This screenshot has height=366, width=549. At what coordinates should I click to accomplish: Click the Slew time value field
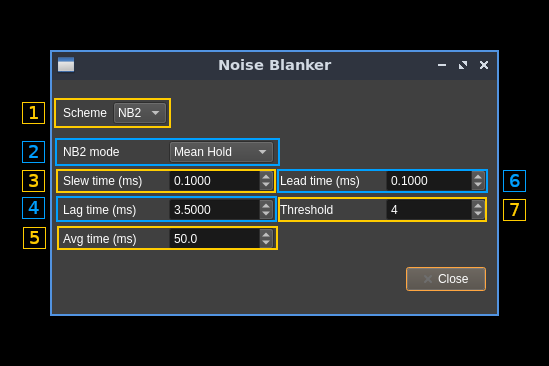pyautogui.click(x=215, y=181)
